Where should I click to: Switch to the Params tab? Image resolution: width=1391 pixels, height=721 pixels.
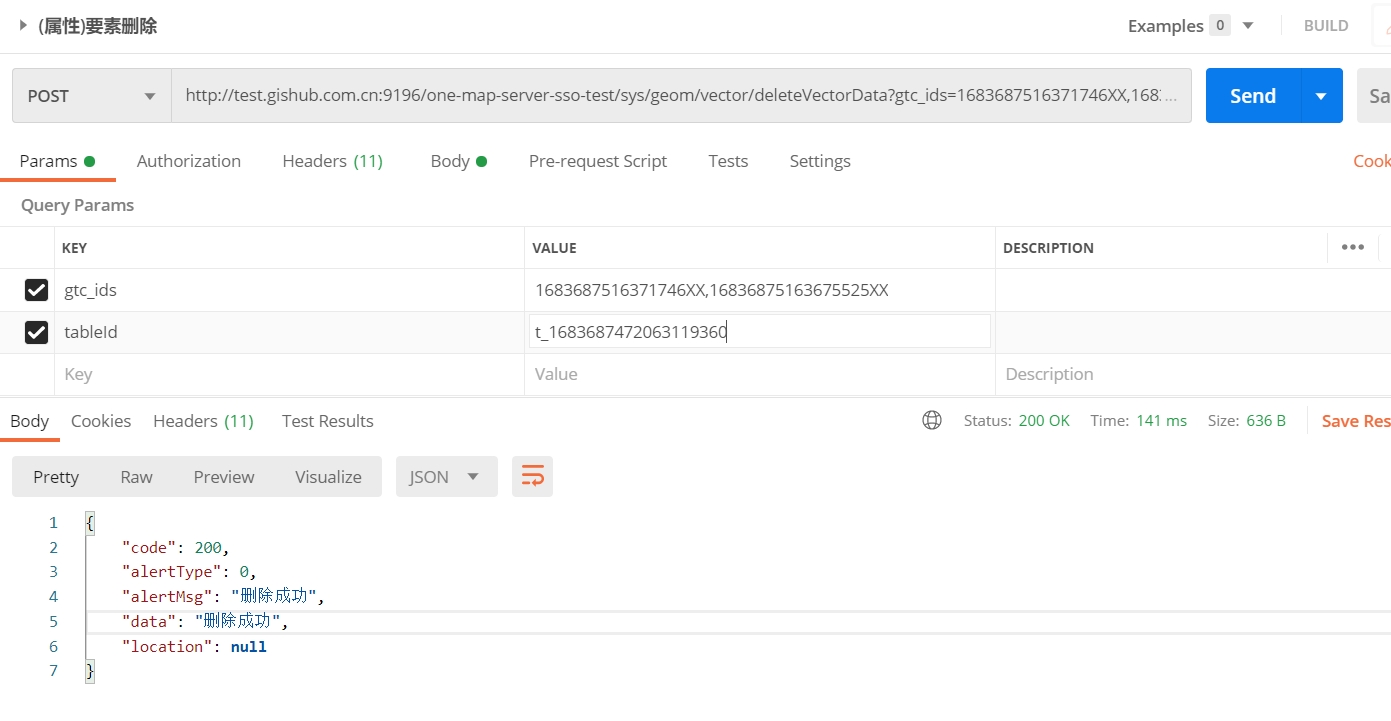pos(57,161)
